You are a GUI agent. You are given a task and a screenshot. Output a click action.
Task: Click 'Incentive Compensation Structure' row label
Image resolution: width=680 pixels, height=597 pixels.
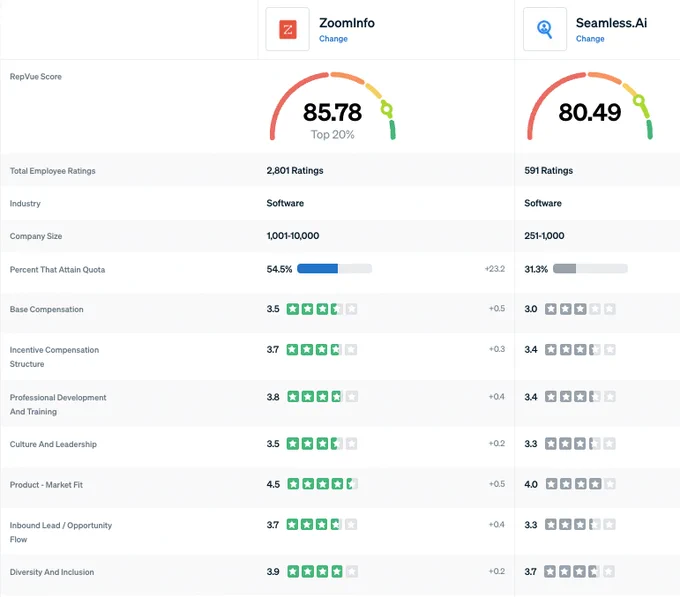[x=54, y=357]
